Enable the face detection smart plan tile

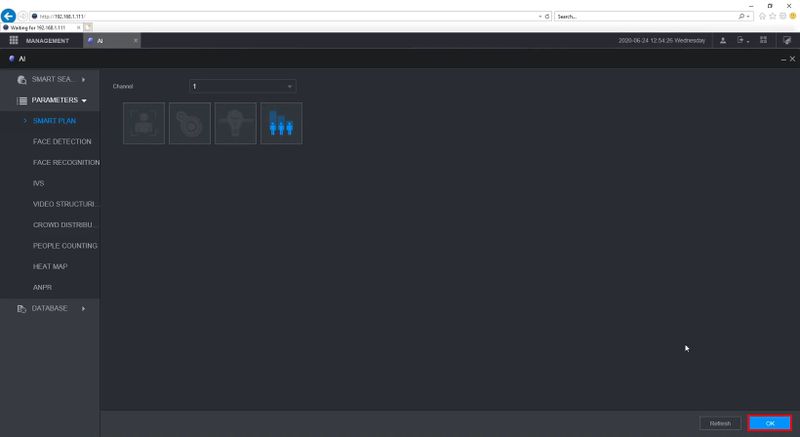point(144,123)
